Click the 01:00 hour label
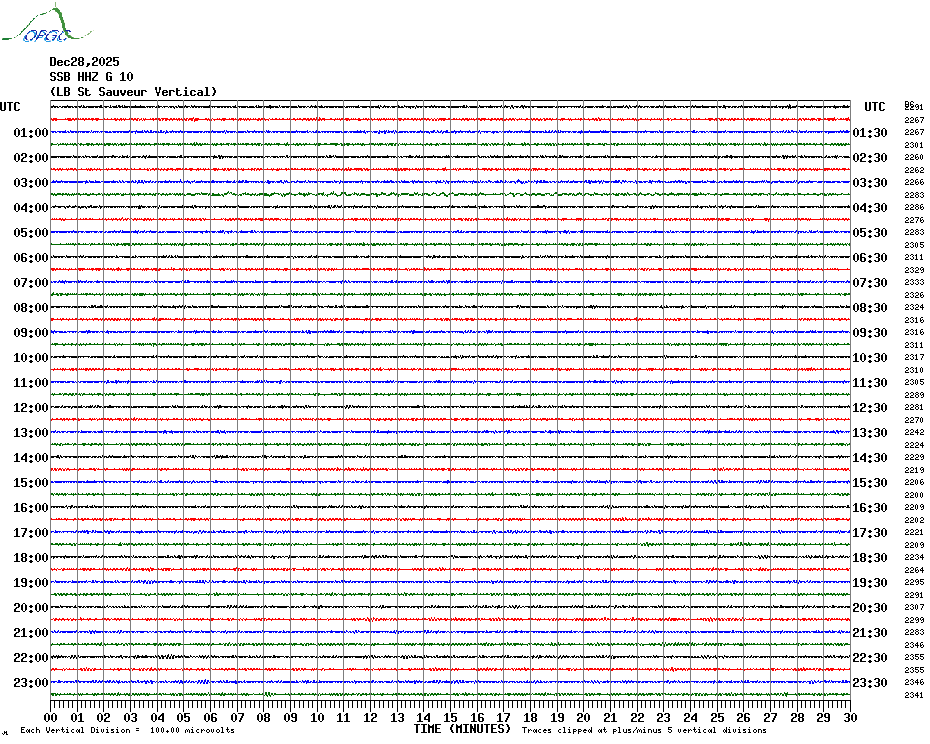930x744 pixels. point(31,132)
